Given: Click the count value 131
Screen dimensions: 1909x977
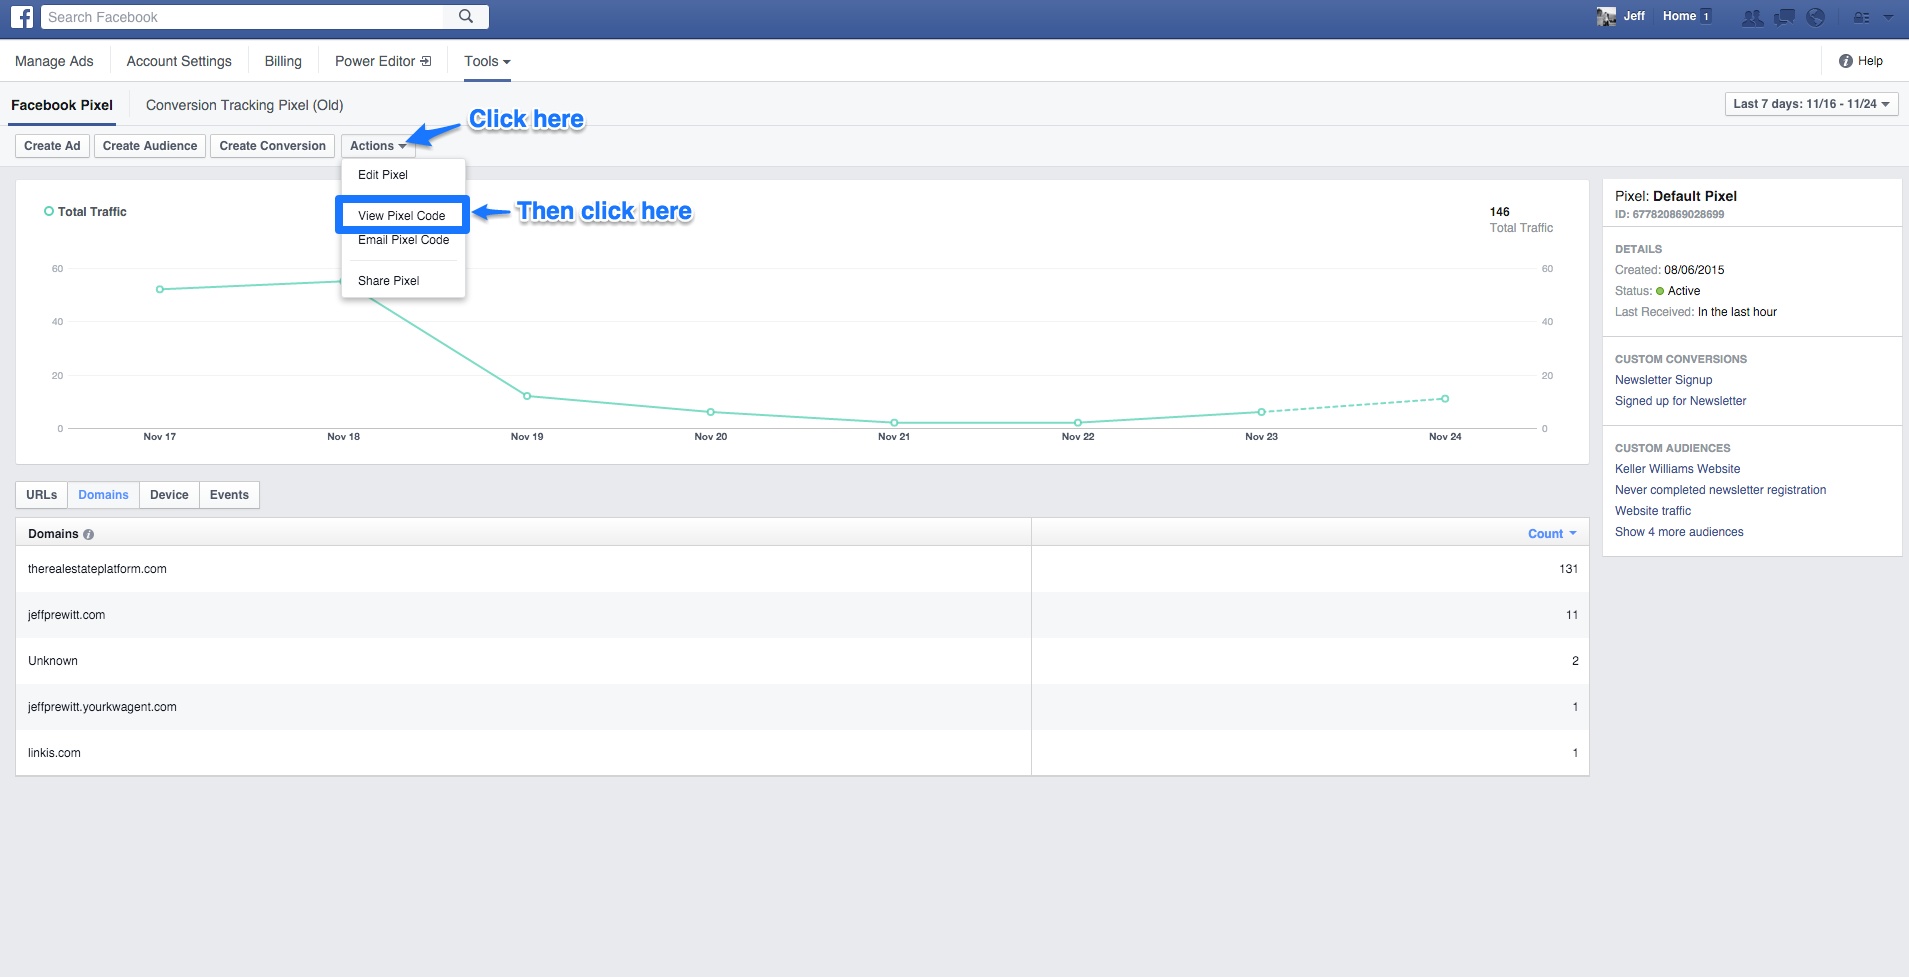Looking at the screenshot, I should [x=1568, y=569].
